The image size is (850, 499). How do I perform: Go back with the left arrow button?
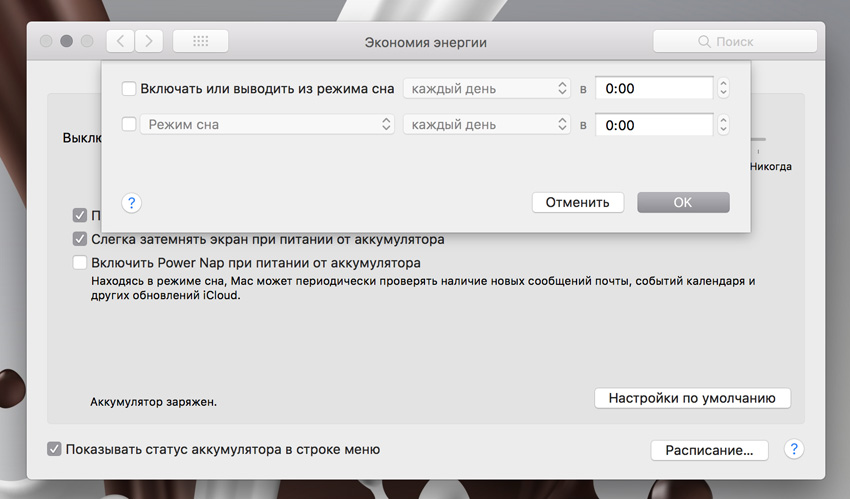[120, 41]
